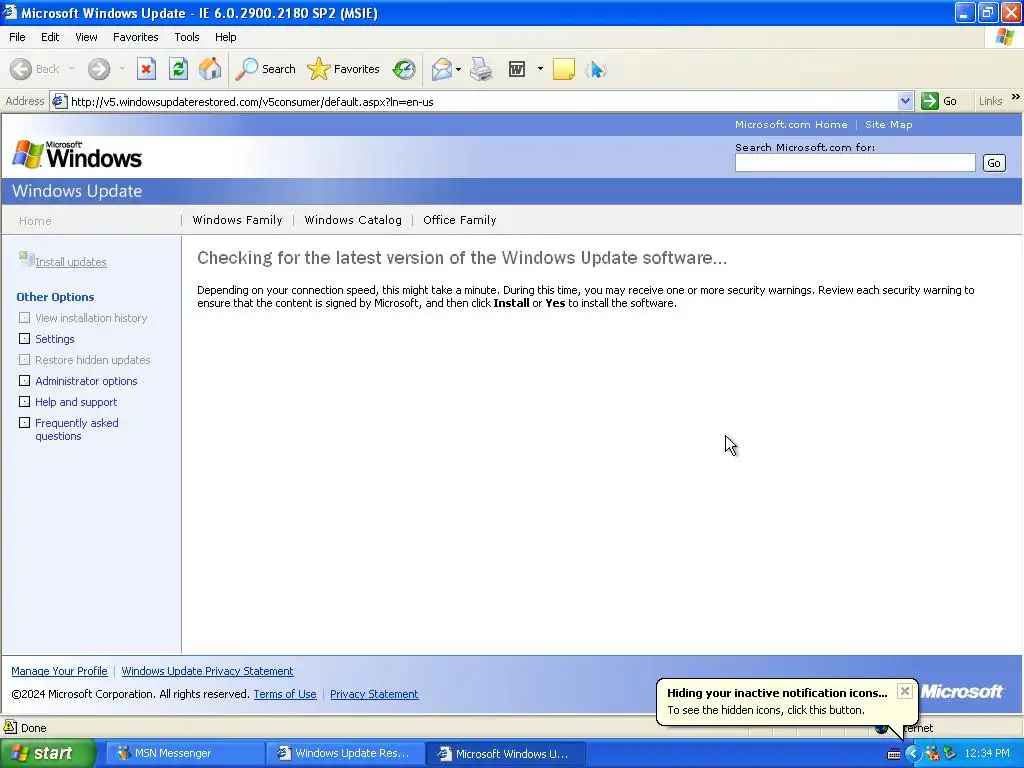Open the Forward button history dropdown arrow
1024x768 pixels.
[121, 69]
